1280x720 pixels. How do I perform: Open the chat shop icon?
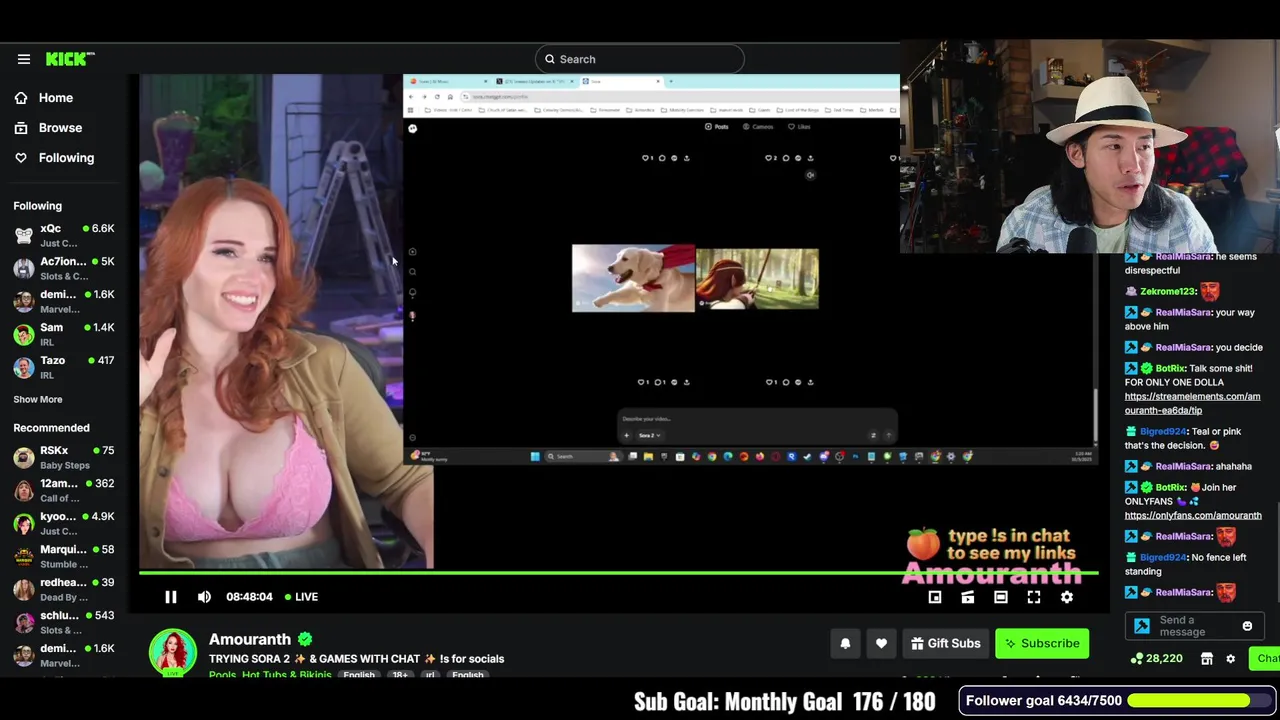tap(1207, 659)
